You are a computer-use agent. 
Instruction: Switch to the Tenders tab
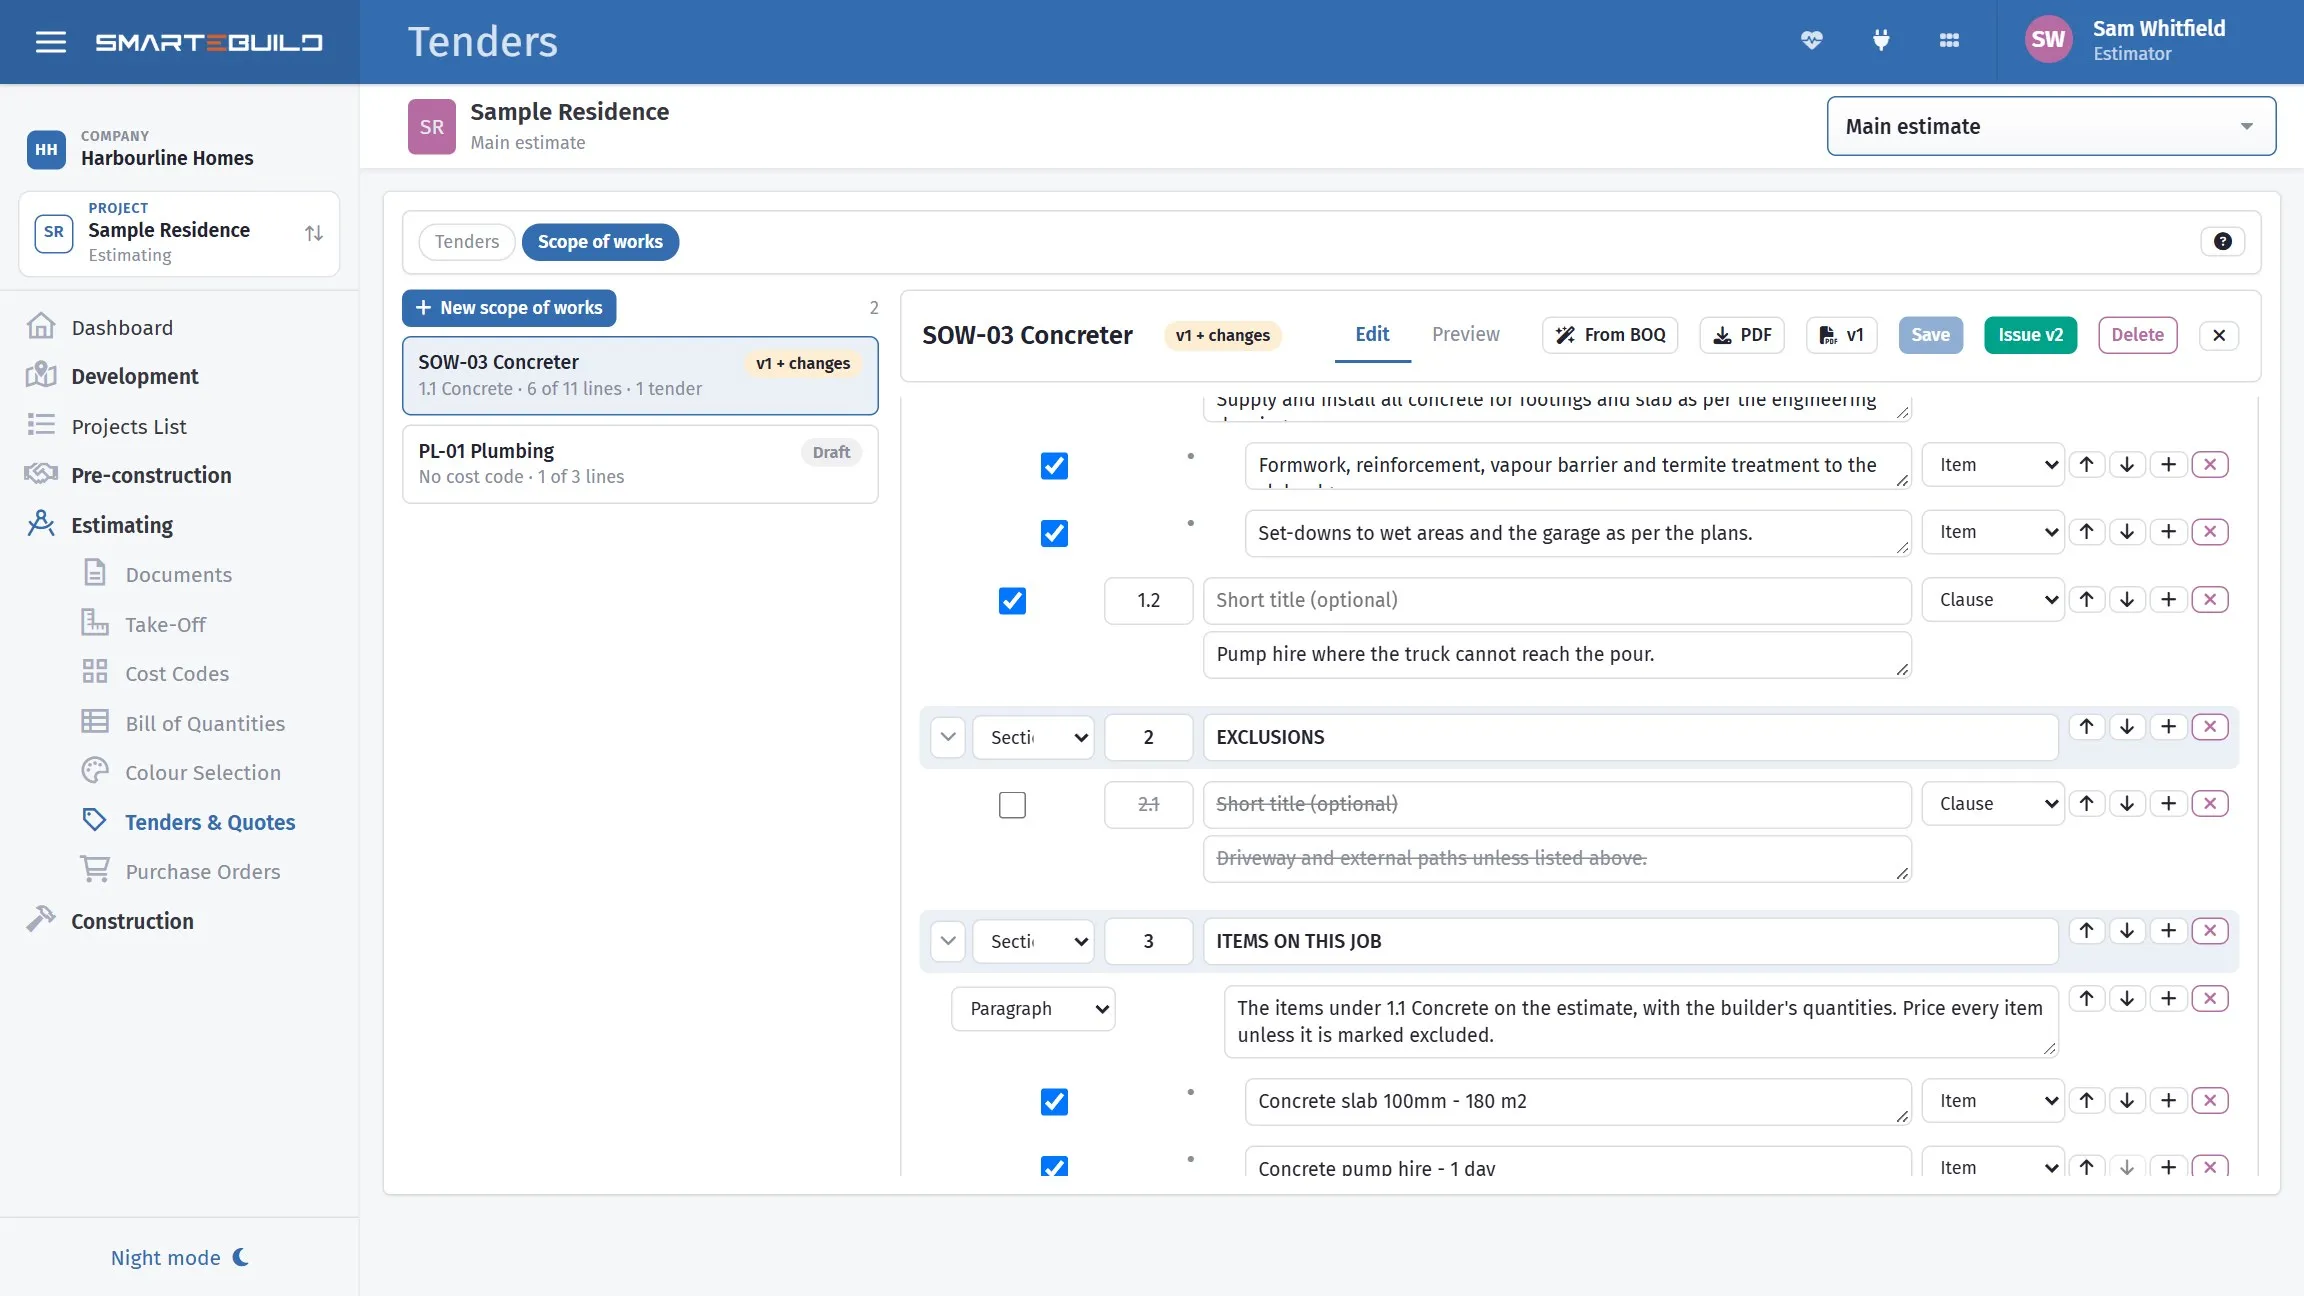point(466,242)
